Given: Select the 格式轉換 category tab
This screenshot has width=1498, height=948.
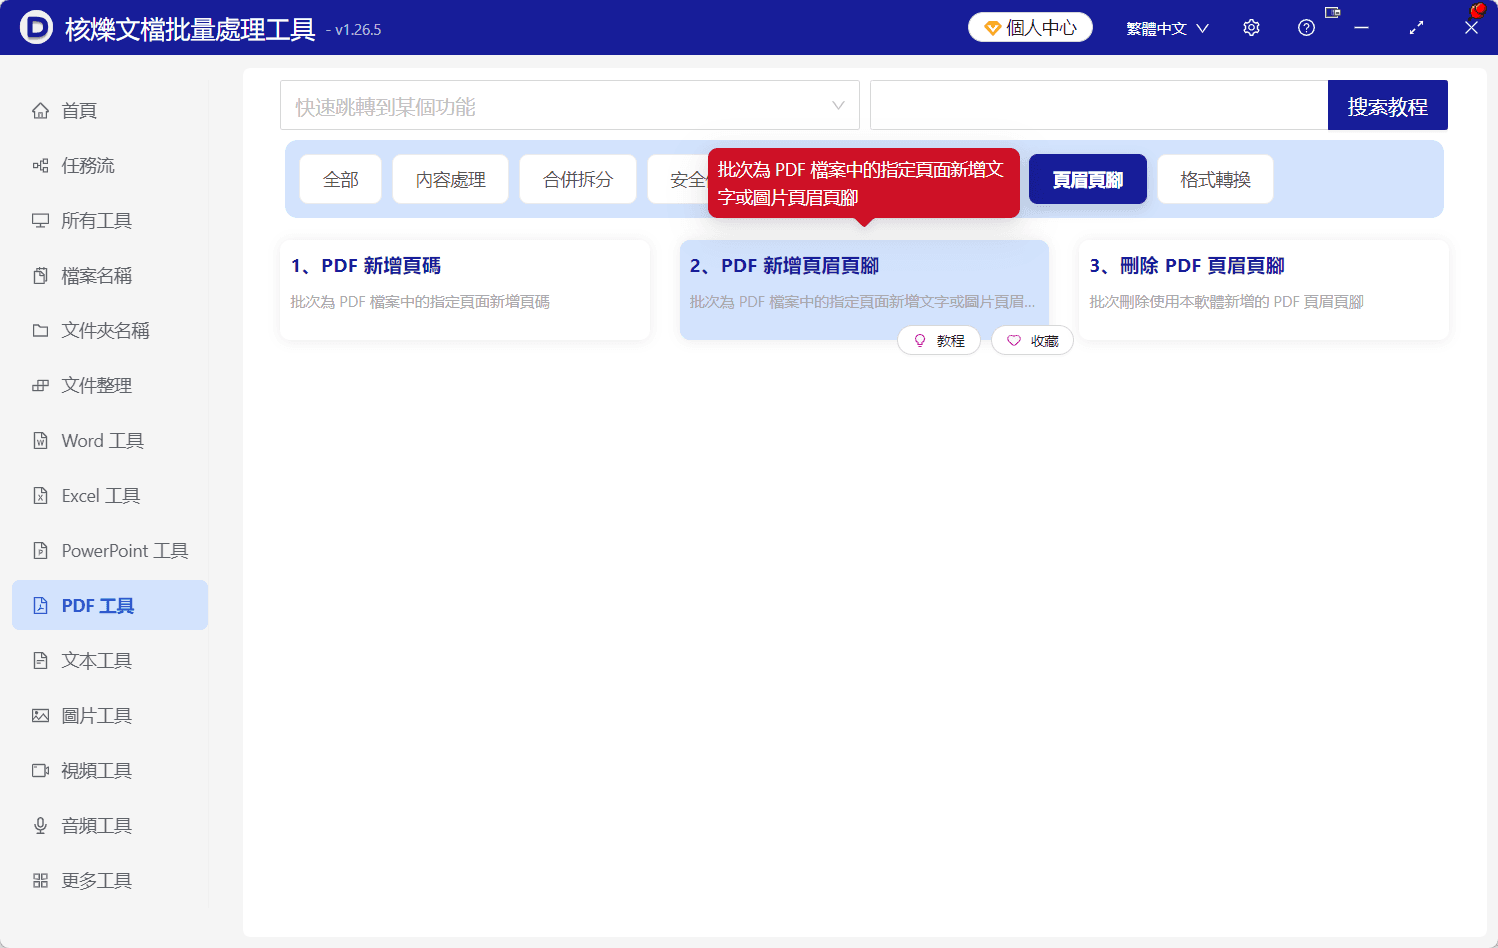Looking at the screenshot, I should pyautogui.click(x=1215, y=179).
